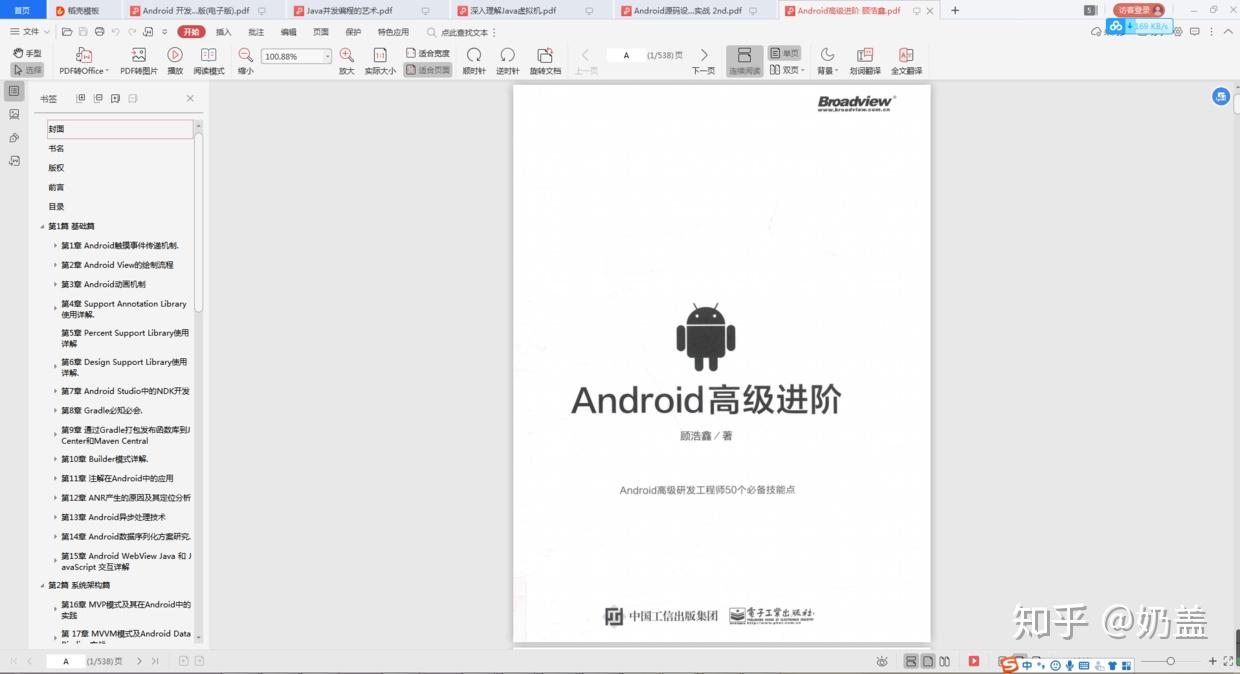Rotate the page 顺时针 clockwise
The height and width of the screenshot is (674, 1240).
[x=474, y=60]
